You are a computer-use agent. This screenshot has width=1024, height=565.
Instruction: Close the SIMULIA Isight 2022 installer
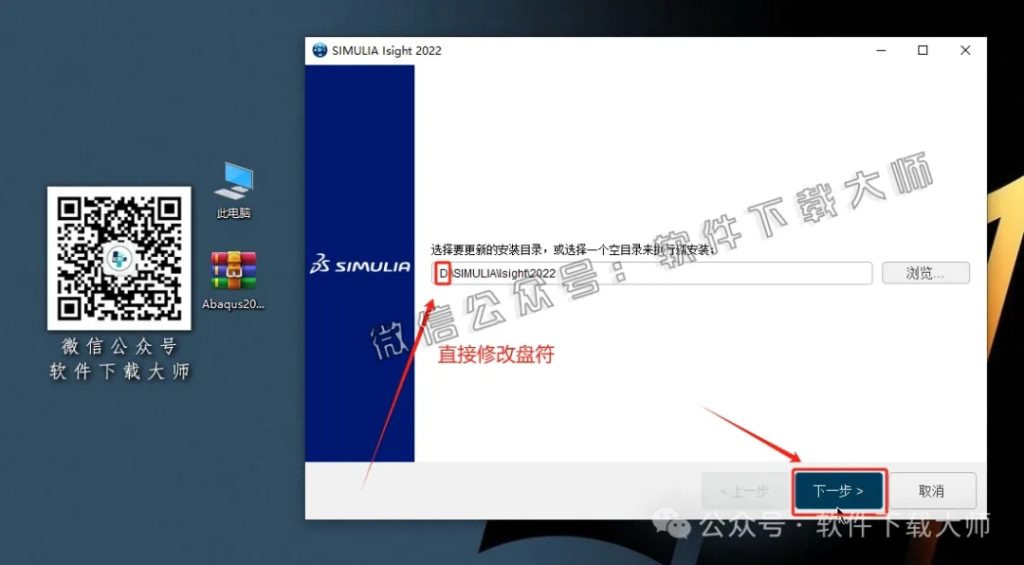(965, 50)
